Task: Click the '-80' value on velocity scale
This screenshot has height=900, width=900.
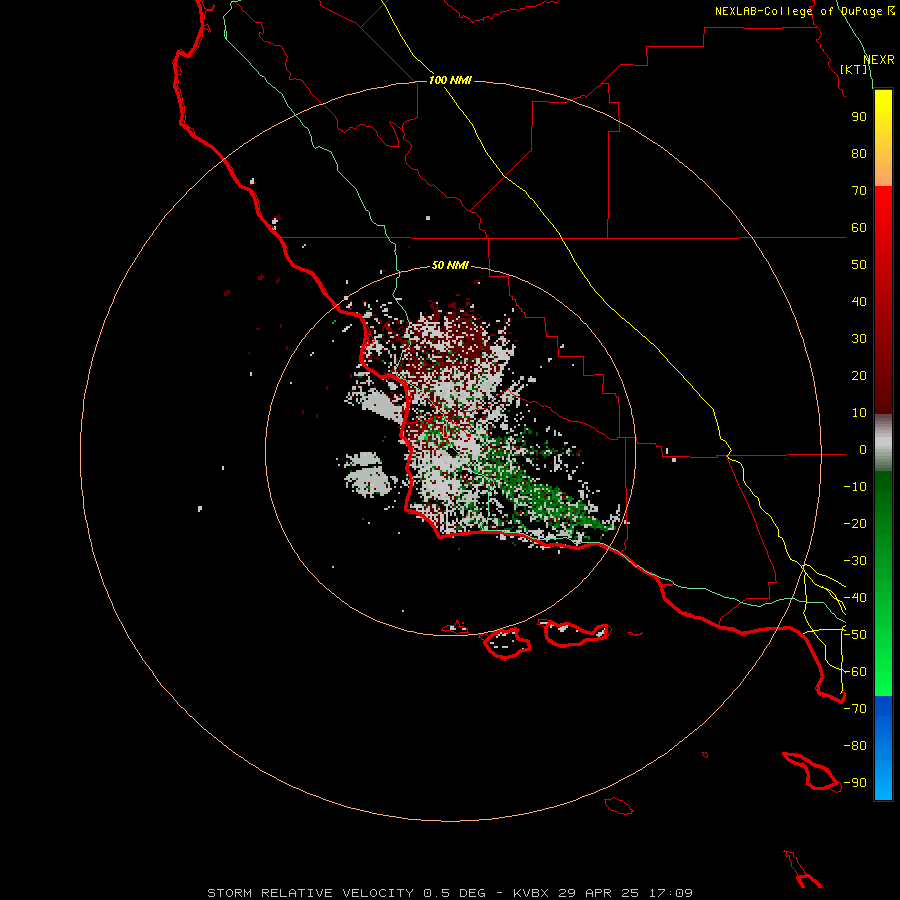Action: [855, 746]
